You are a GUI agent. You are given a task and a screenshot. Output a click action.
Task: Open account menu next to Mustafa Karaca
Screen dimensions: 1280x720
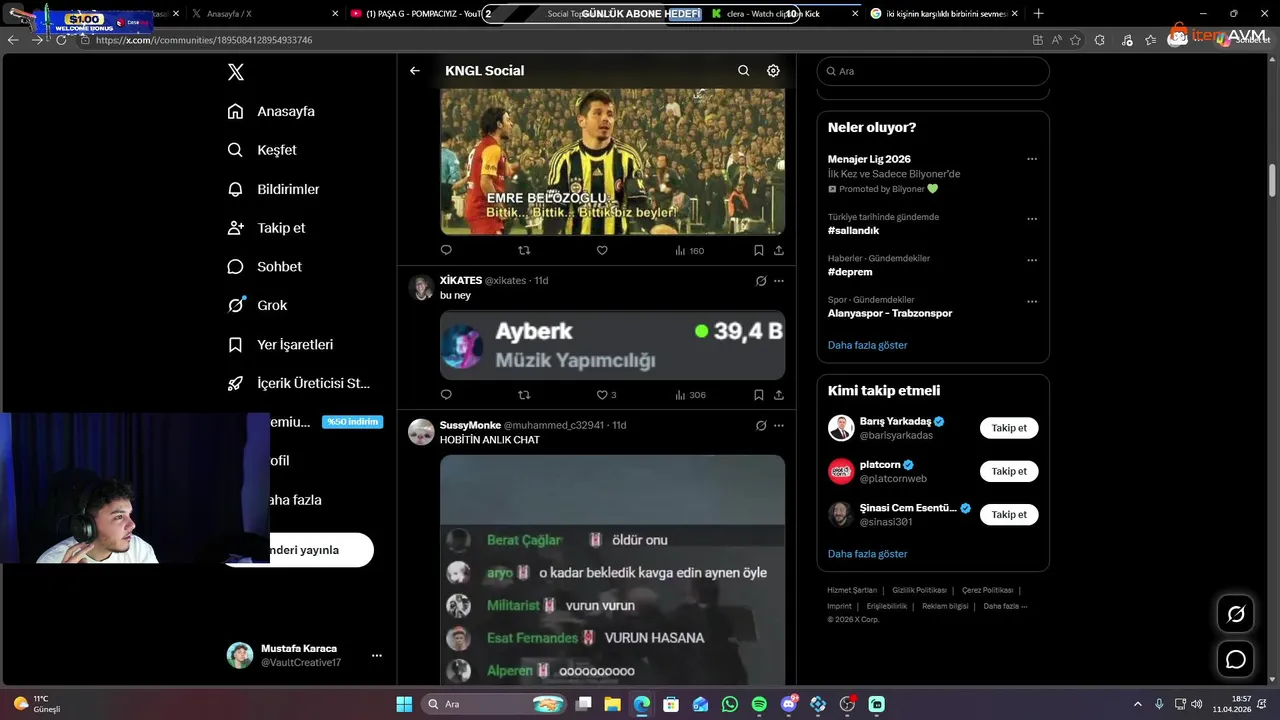click(x=377, y=656)
